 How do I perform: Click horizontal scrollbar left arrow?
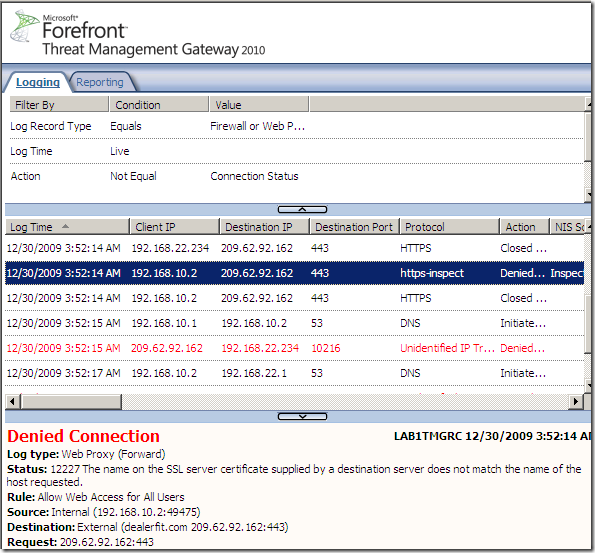(x=13, y=401)
